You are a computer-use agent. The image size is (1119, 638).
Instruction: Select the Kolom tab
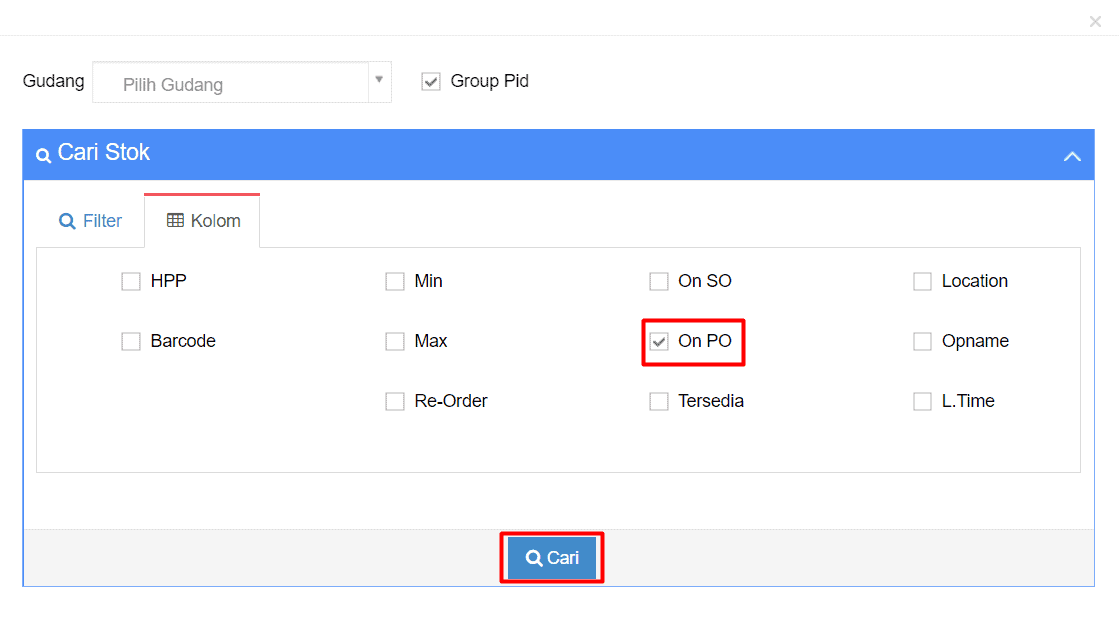point(203,221)
